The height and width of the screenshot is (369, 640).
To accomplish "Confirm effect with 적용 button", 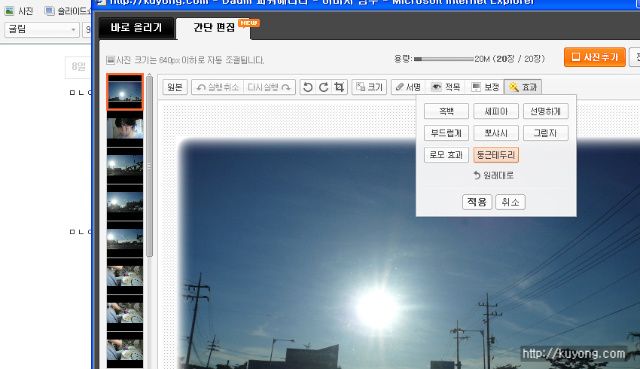I will [477, 202].
